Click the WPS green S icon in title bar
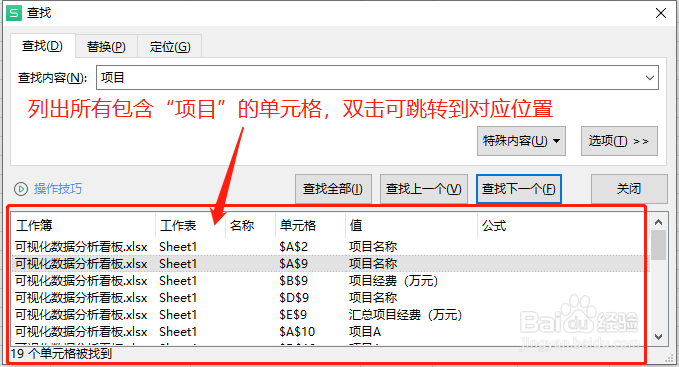Image resolution: width=679 pixels, height=367 pixels. (14, 13)
